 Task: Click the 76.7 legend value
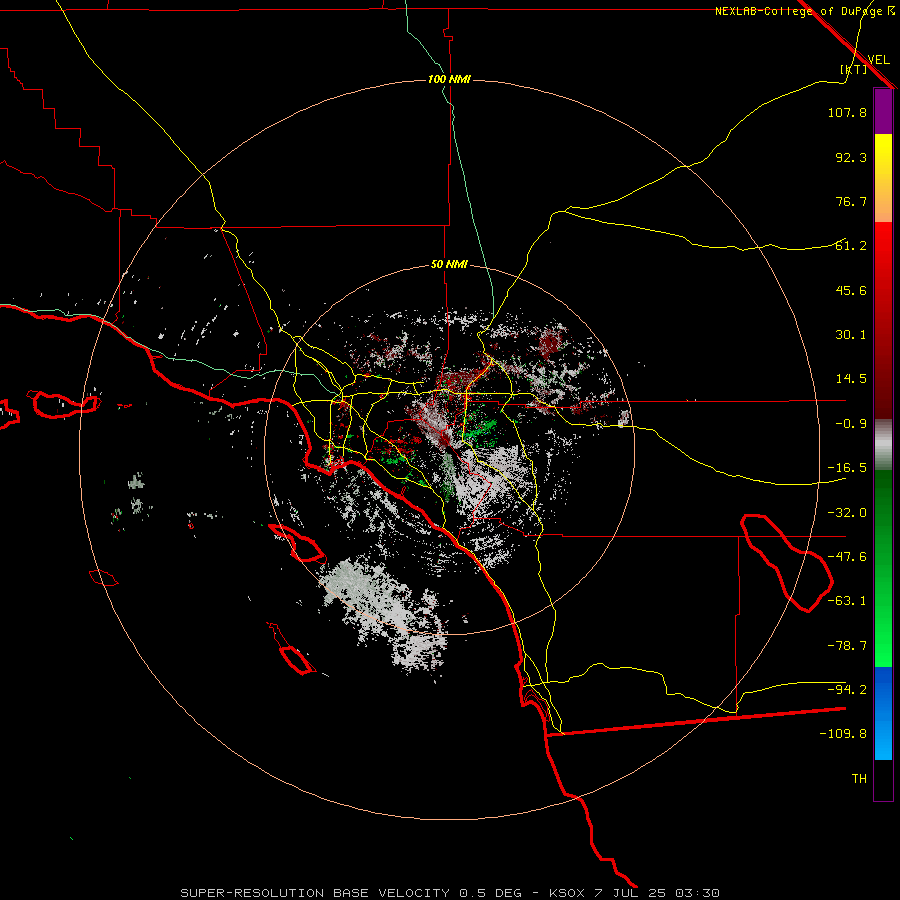click(851, 201)
